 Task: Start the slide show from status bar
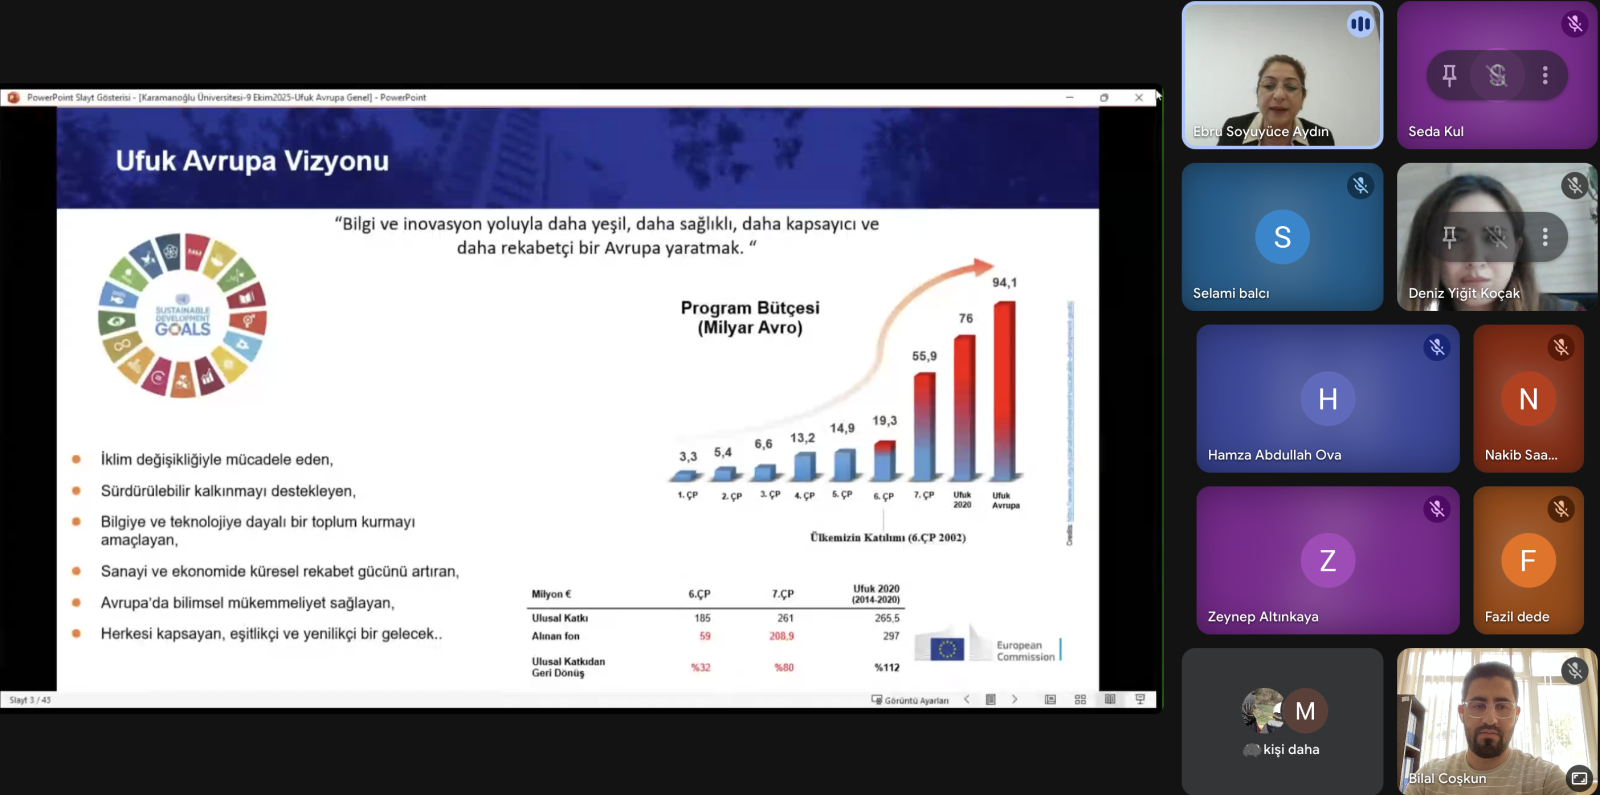1140,700
